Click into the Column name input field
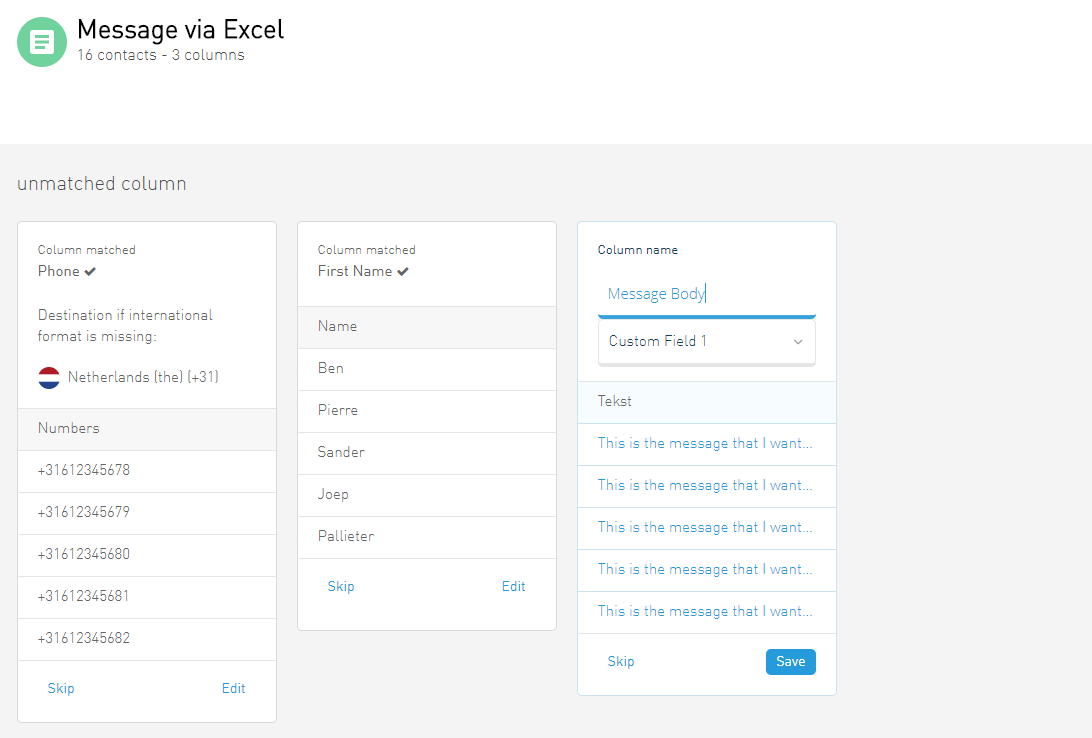1092x738 pixels. pyautogui.click(x=706, y=294)
